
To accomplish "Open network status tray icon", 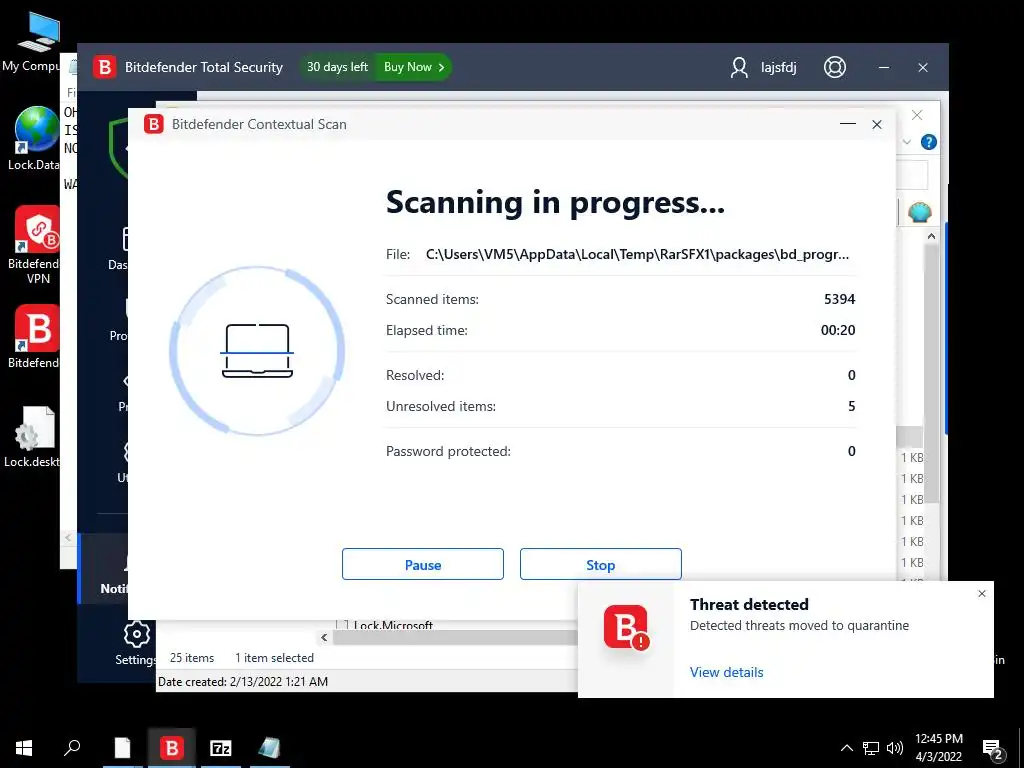I will pyautogui.click(x=871, y=748).
